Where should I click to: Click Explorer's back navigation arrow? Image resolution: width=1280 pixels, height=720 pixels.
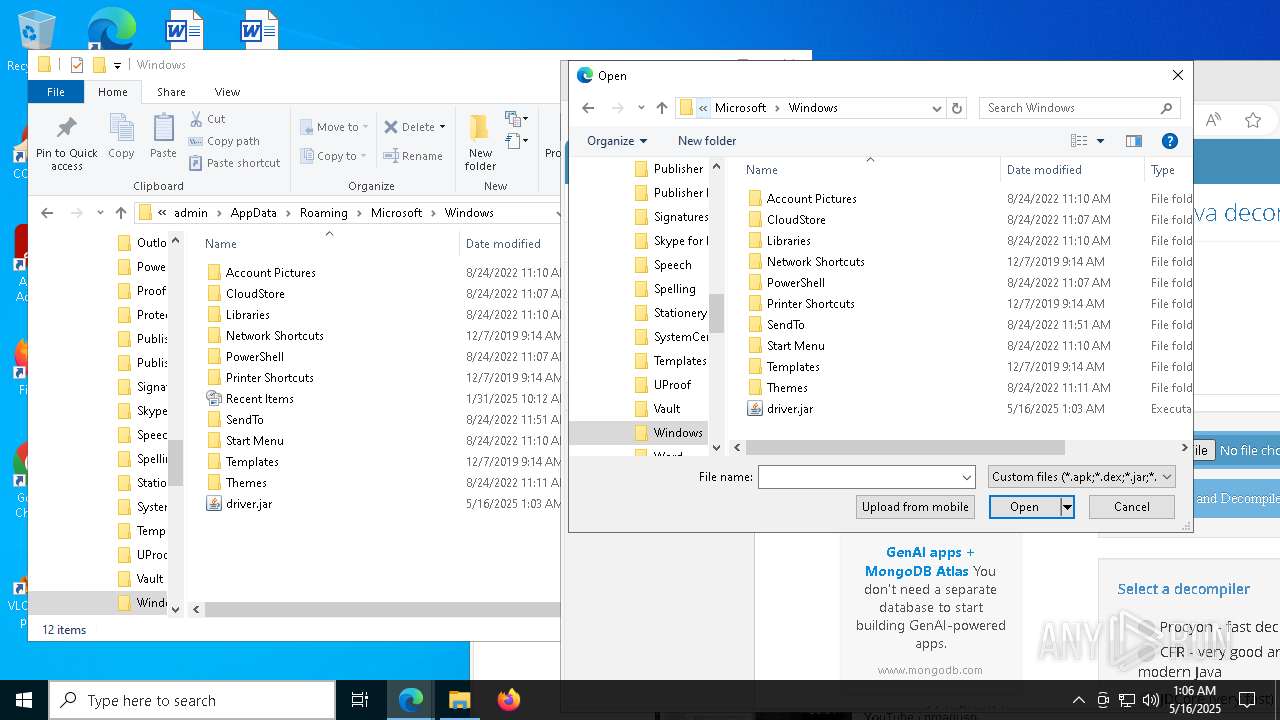[x=47, y=212]
